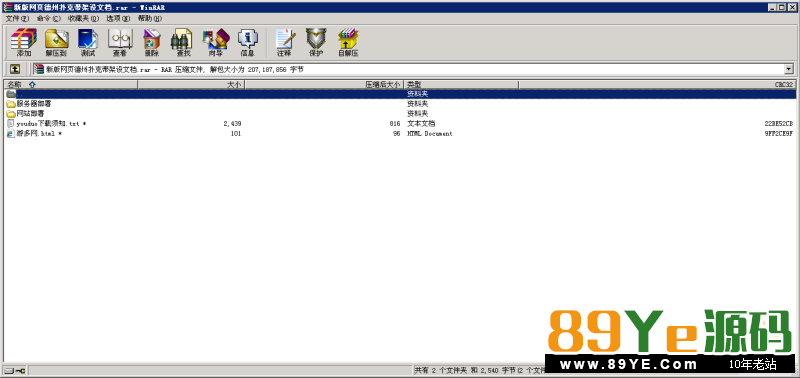Viewport: 800px width, 378px height.
Task: Select the 服务器部署 folder
Action: pyautogui.click(x=29, y=104)
